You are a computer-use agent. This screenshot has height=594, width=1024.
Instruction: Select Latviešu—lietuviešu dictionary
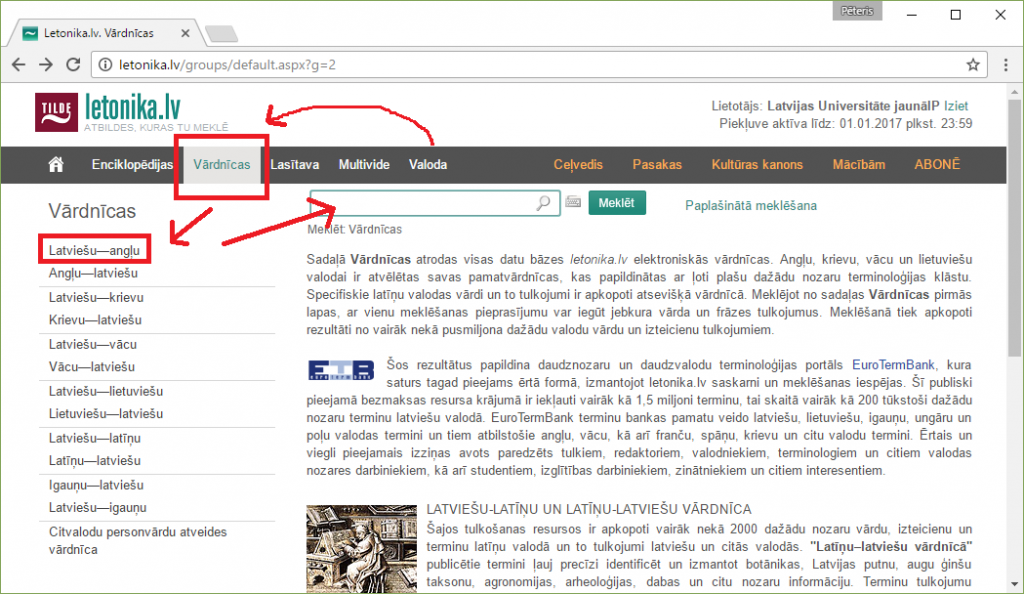pyautogui.click(x=106, y=392)
